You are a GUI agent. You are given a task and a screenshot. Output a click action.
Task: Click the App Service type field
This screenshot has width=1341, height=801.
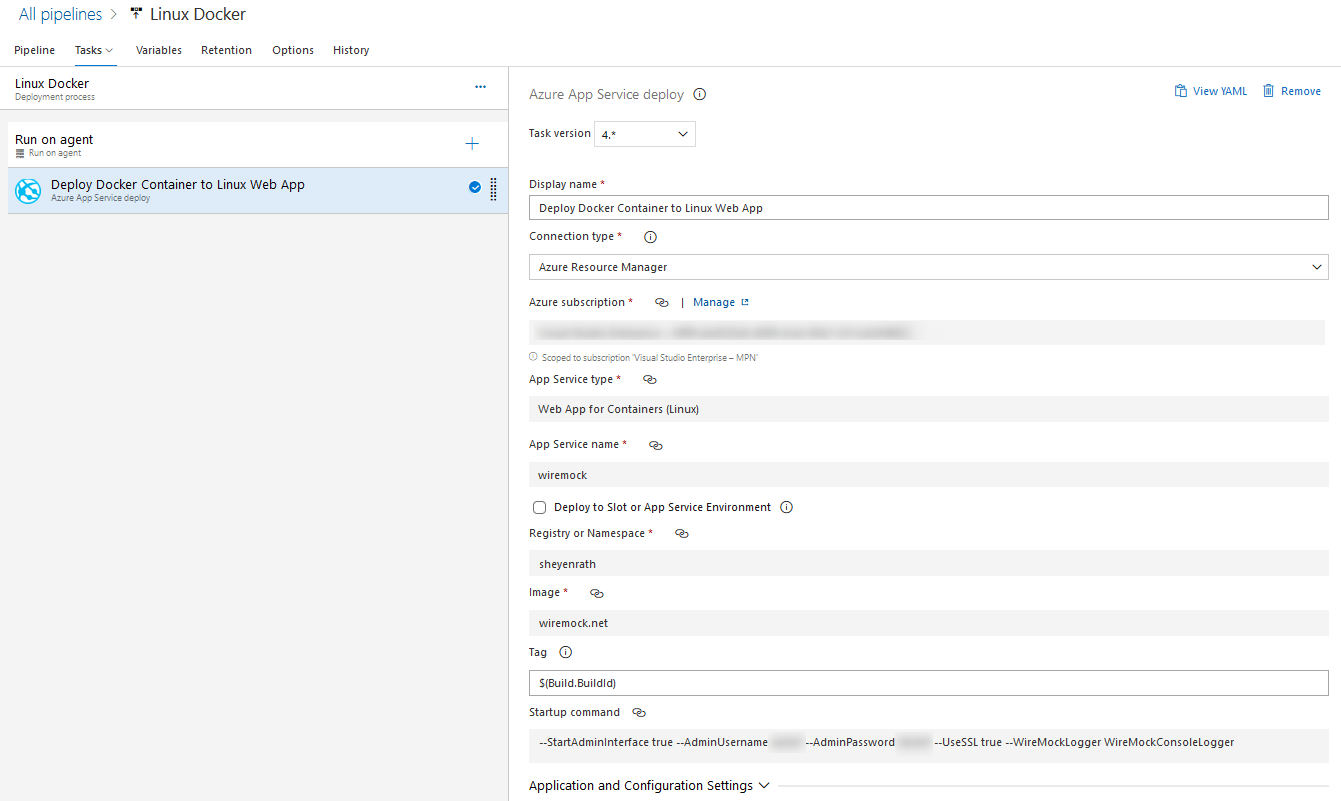tap(928, 409)
